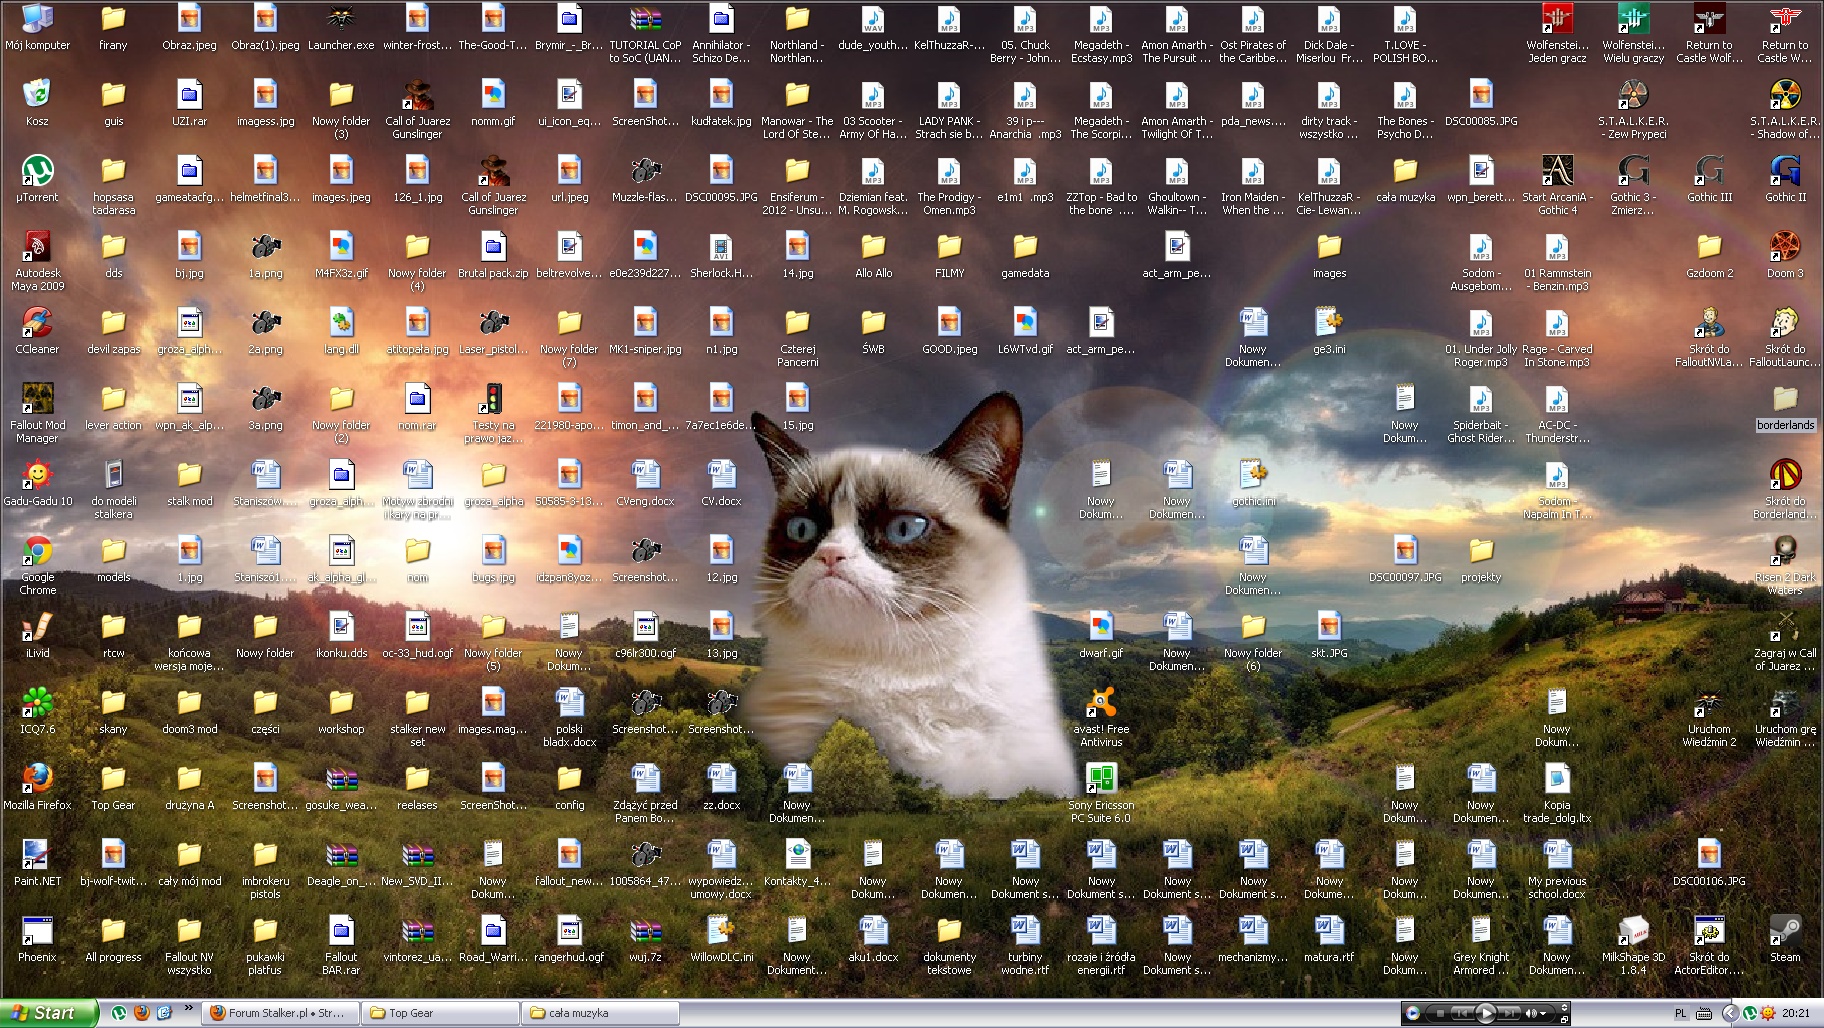Screen dimensions: 1824x1028
Task: Launch µTorrent from Quick Launch bar
Action: click(x=119, y=1013)
